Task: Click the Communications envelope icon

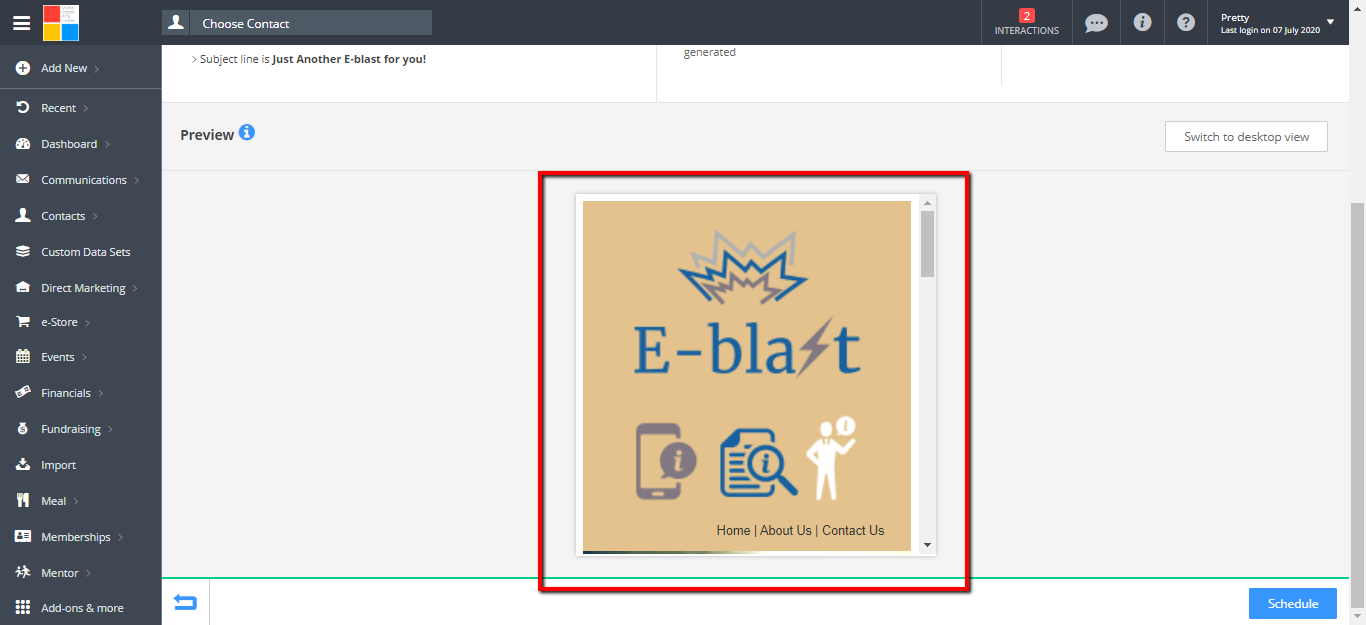Action: [23, 180]
